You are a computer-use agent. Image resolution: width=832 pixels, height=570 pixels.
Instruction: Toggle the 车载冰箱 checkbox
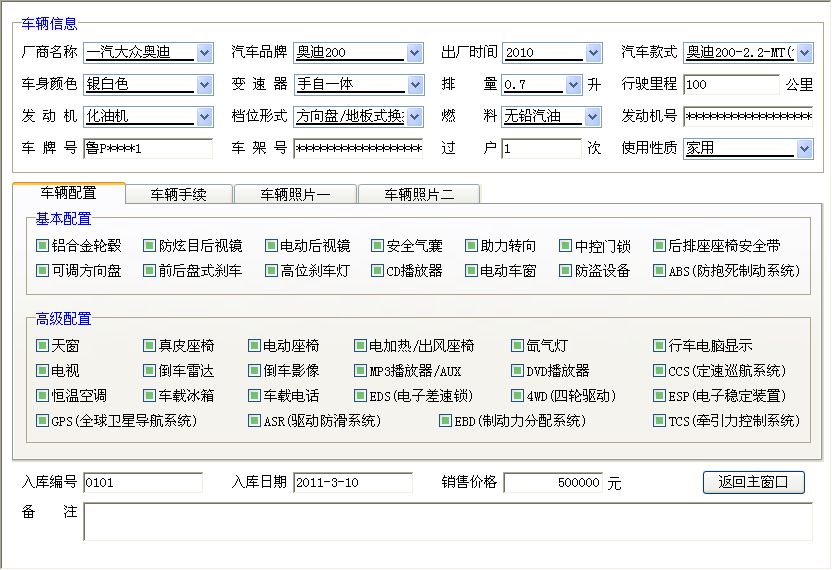point(149,395)
